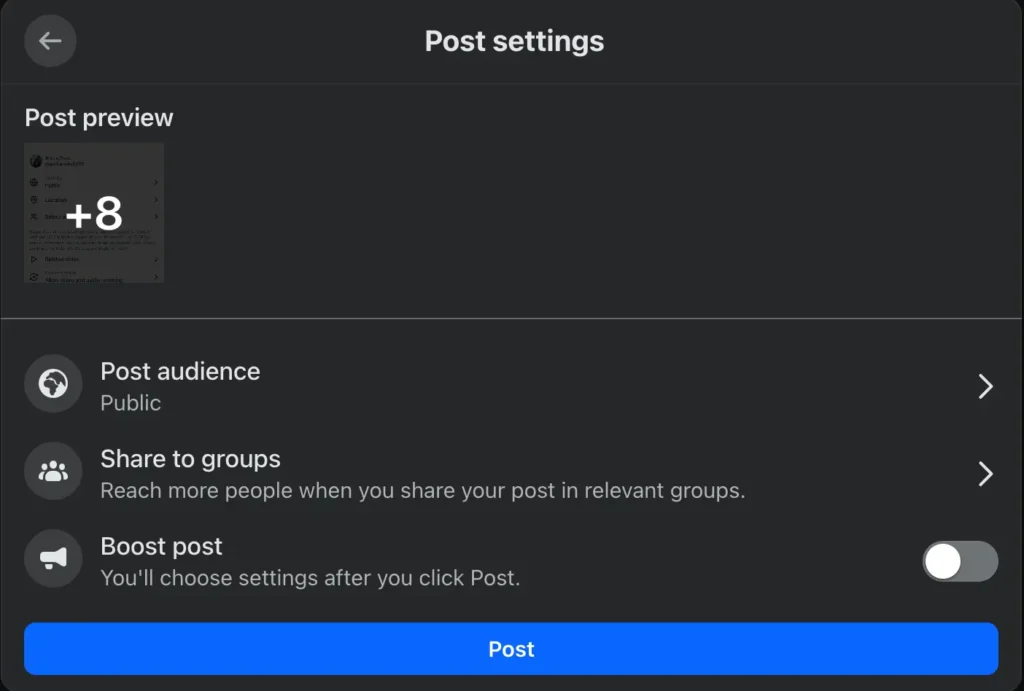The height and width of the screenshot is (691, 1024).
Task: Click the megaphone icon for Boost post
Action: [x=53, y=559]
